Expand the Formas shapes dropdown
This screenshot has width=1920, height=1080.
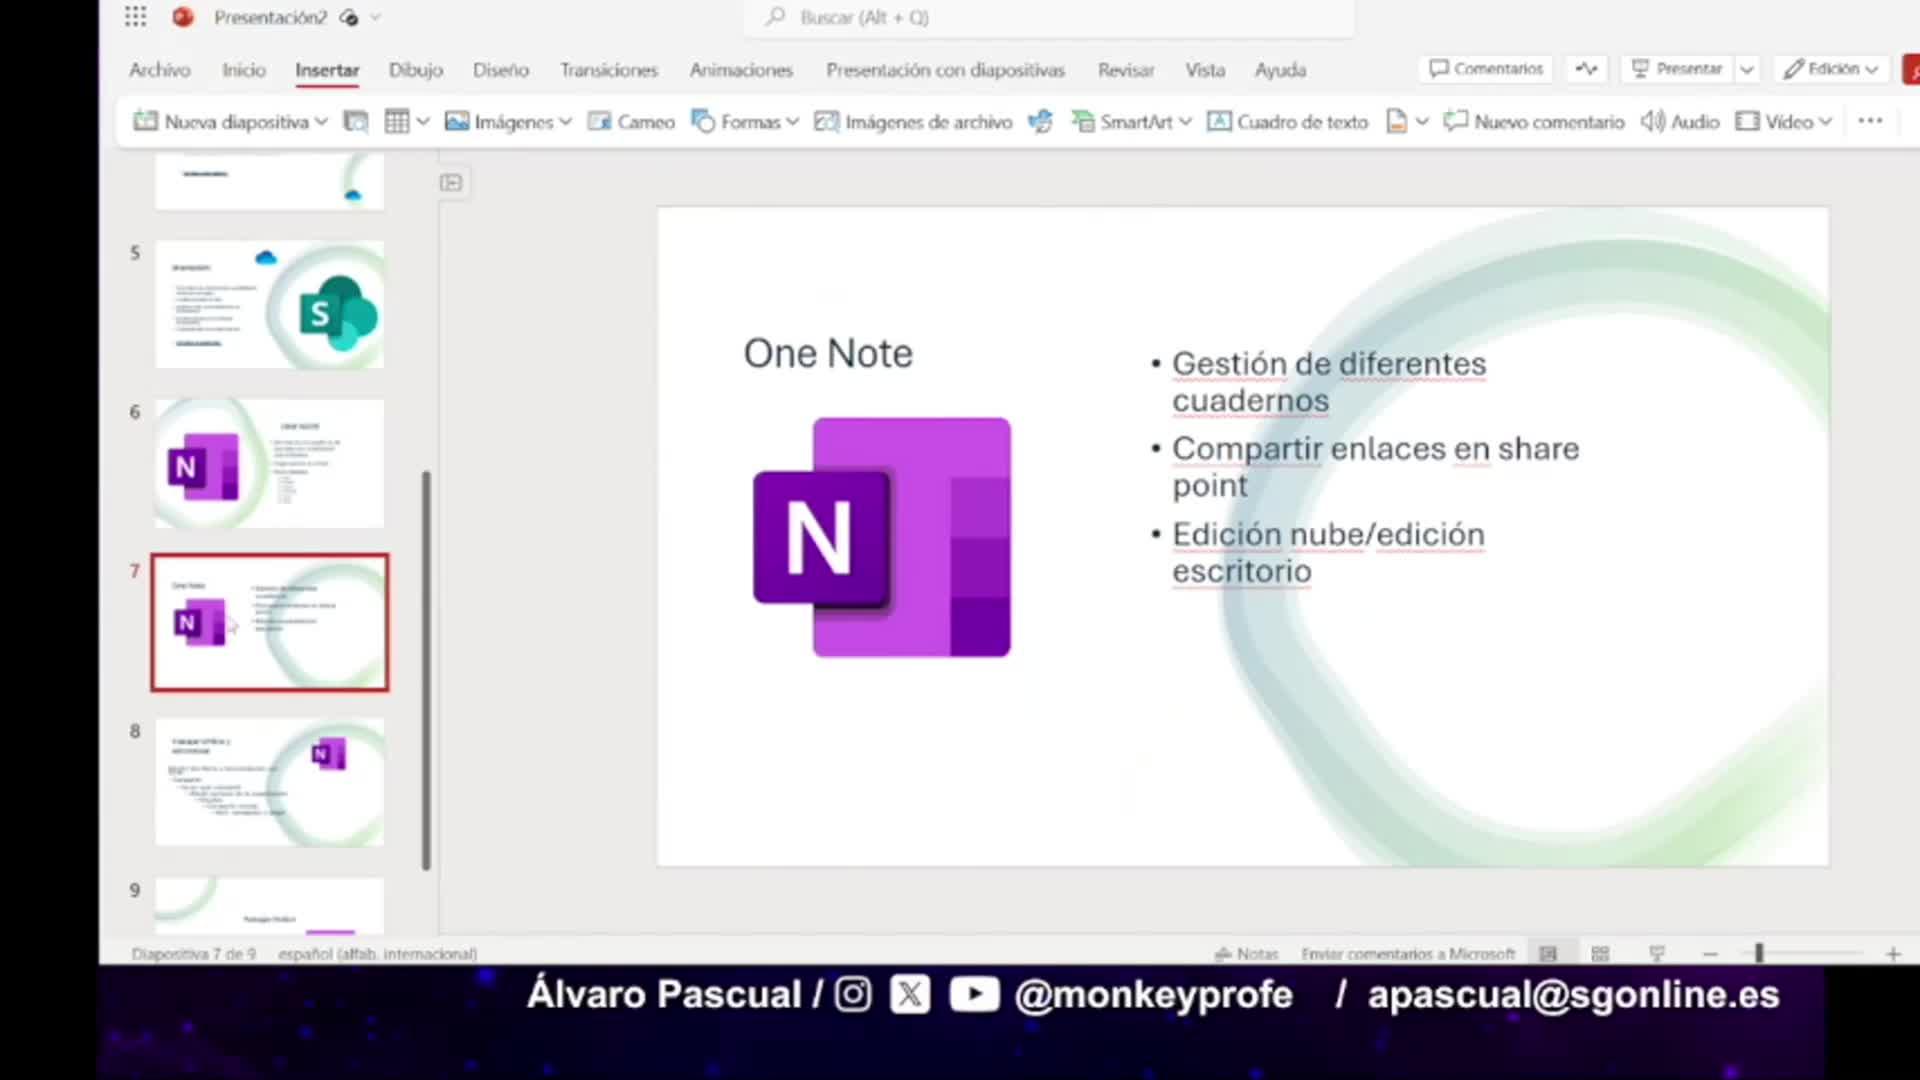pyautogui.click(x=793, y=122)
